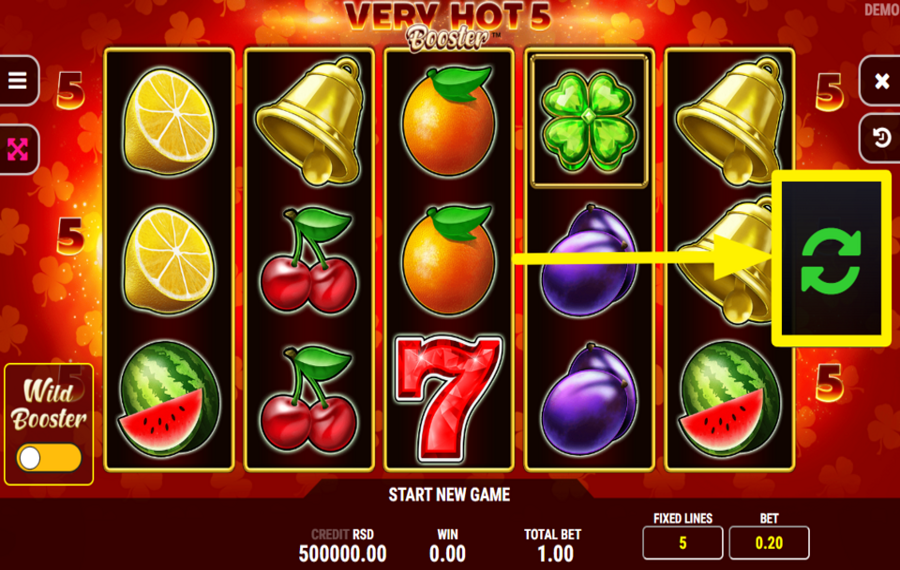Open game history clock icon

coord(881,138)
